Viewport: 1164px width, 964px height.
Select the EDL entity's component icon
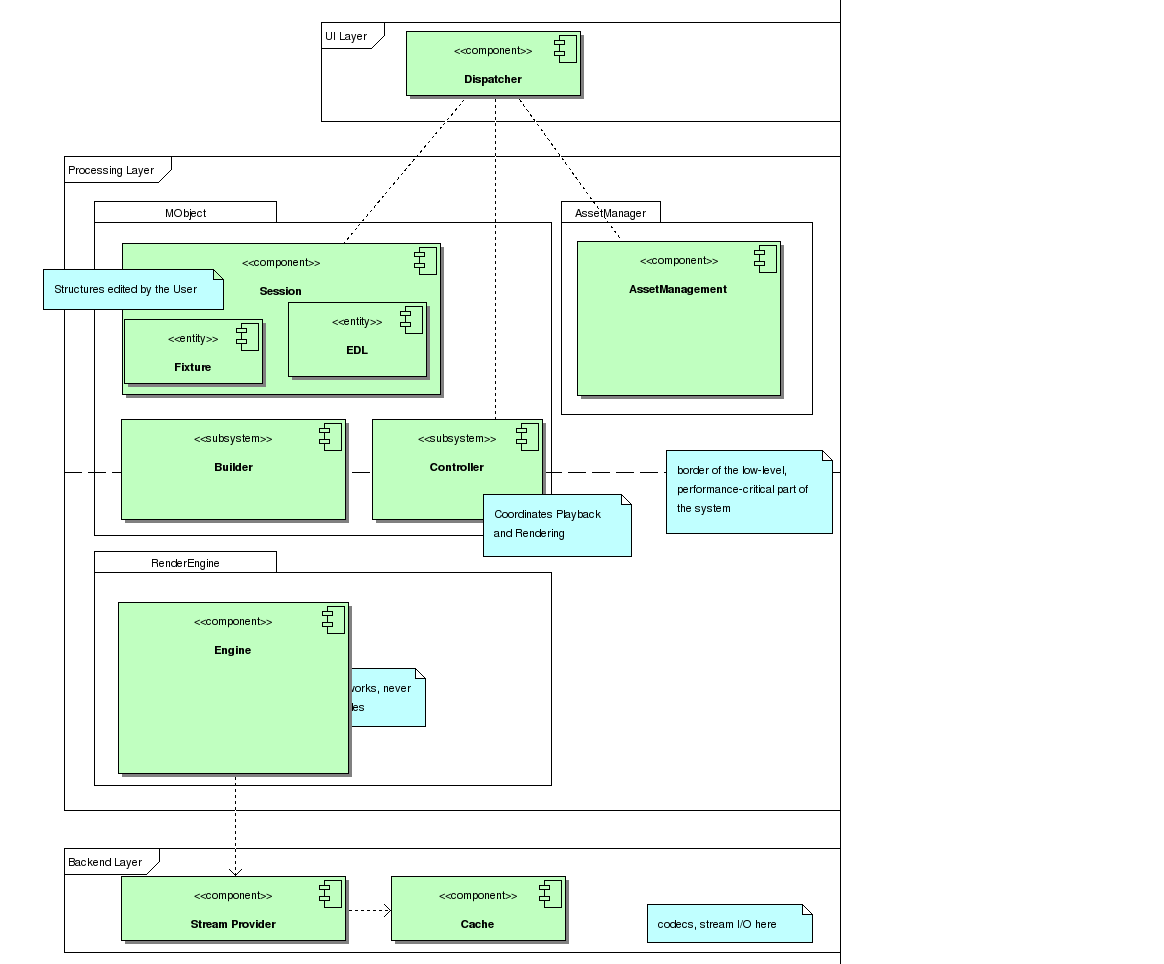coord(411,320)
